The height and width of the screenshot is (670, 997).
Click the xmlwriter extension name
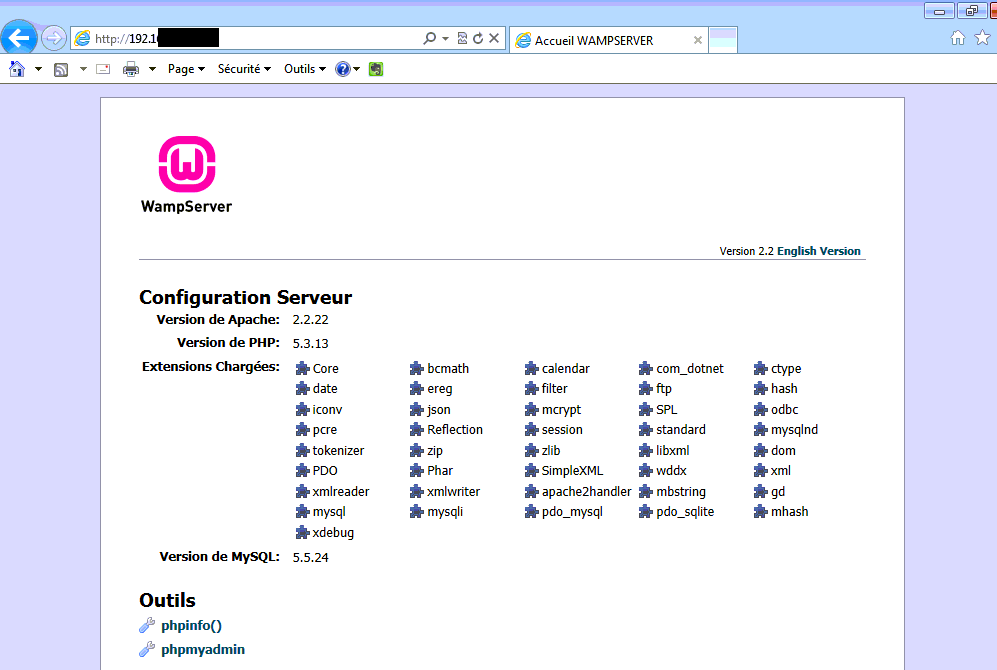coord(453,491)
